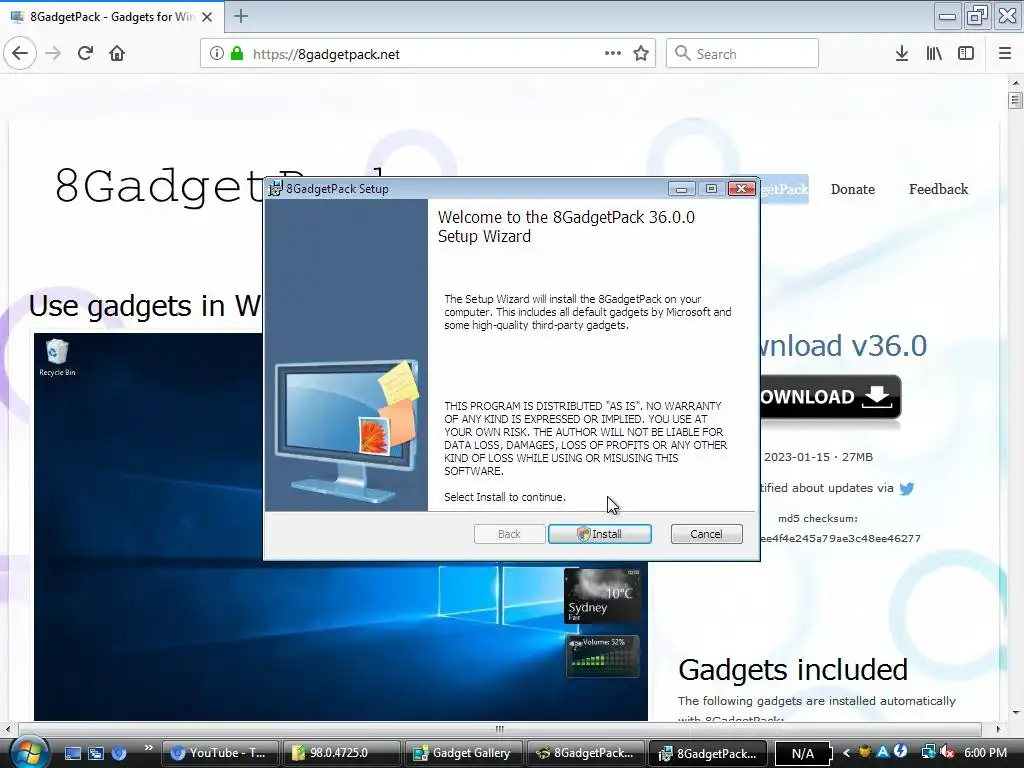
Task: Show site information icon in address bar
Action: tap(216, 54)
